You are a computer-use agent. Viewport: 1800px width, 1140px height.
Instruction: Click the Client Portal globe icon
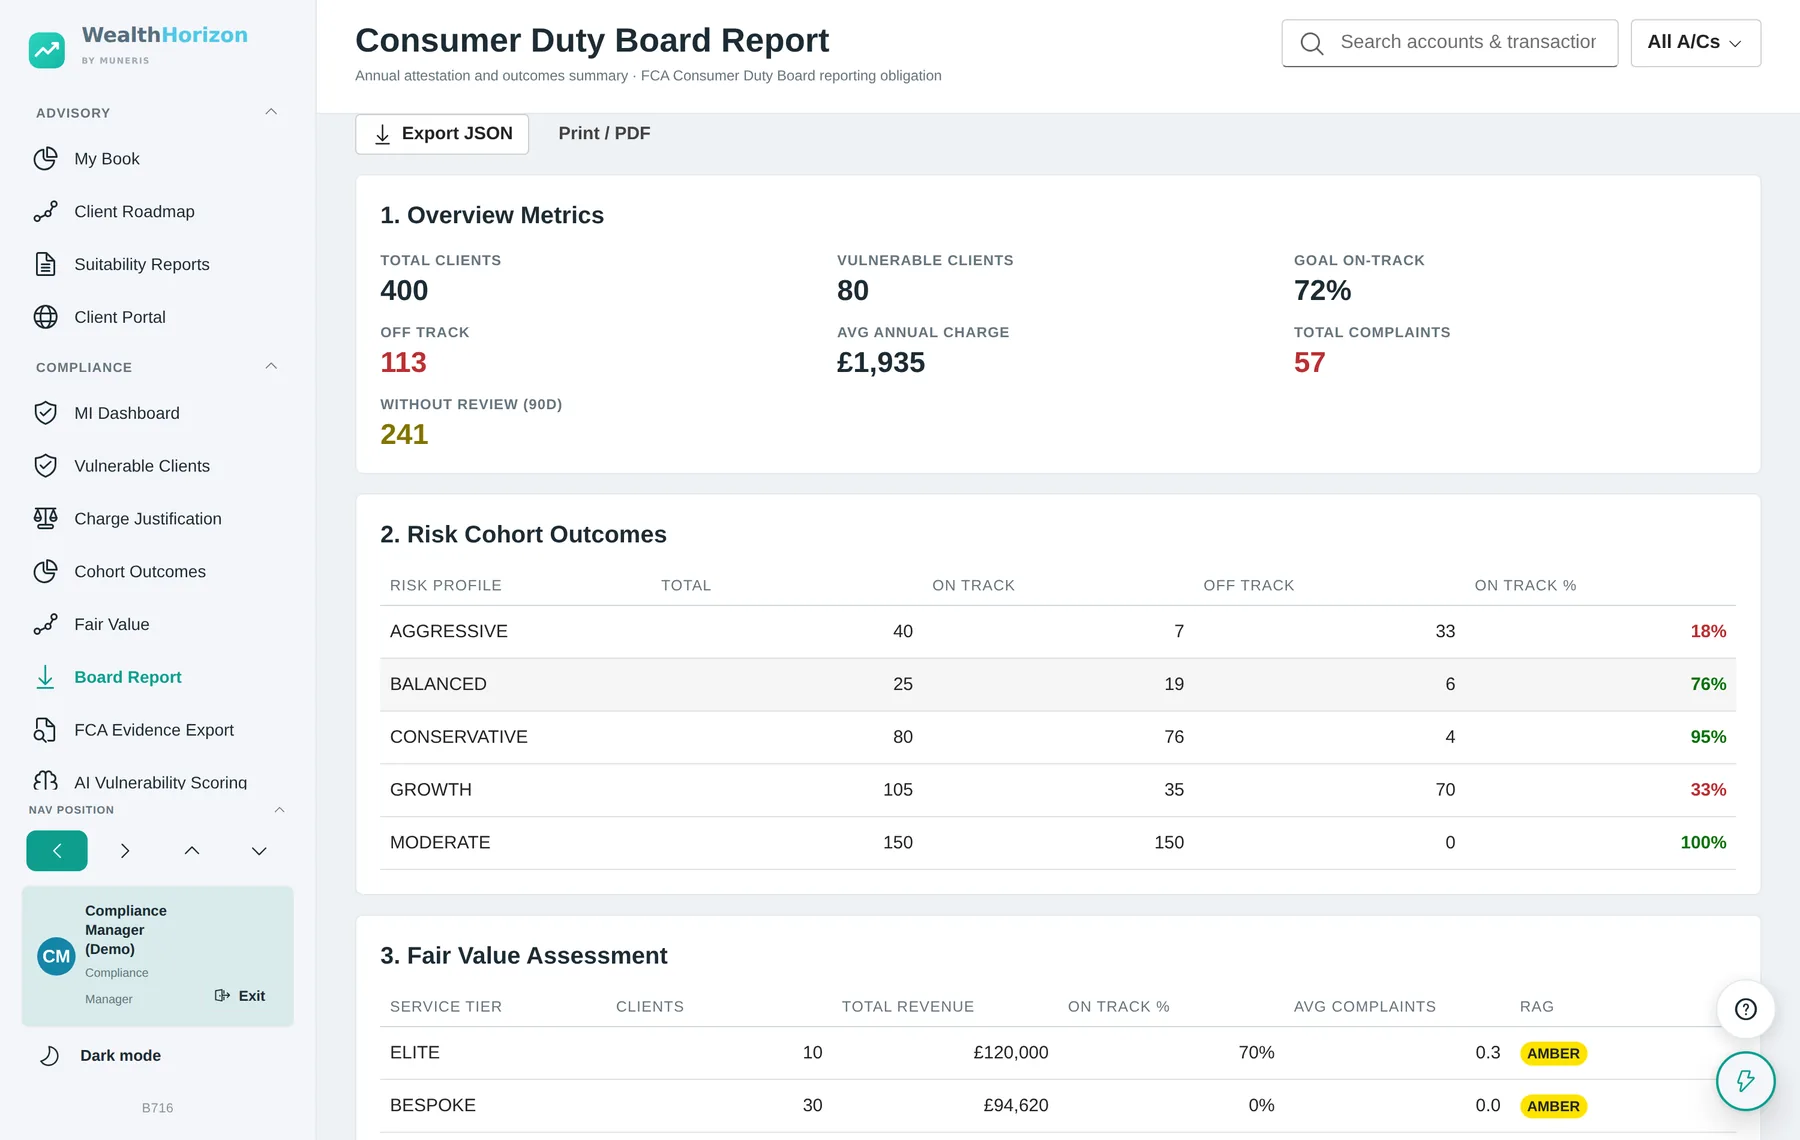45,317
